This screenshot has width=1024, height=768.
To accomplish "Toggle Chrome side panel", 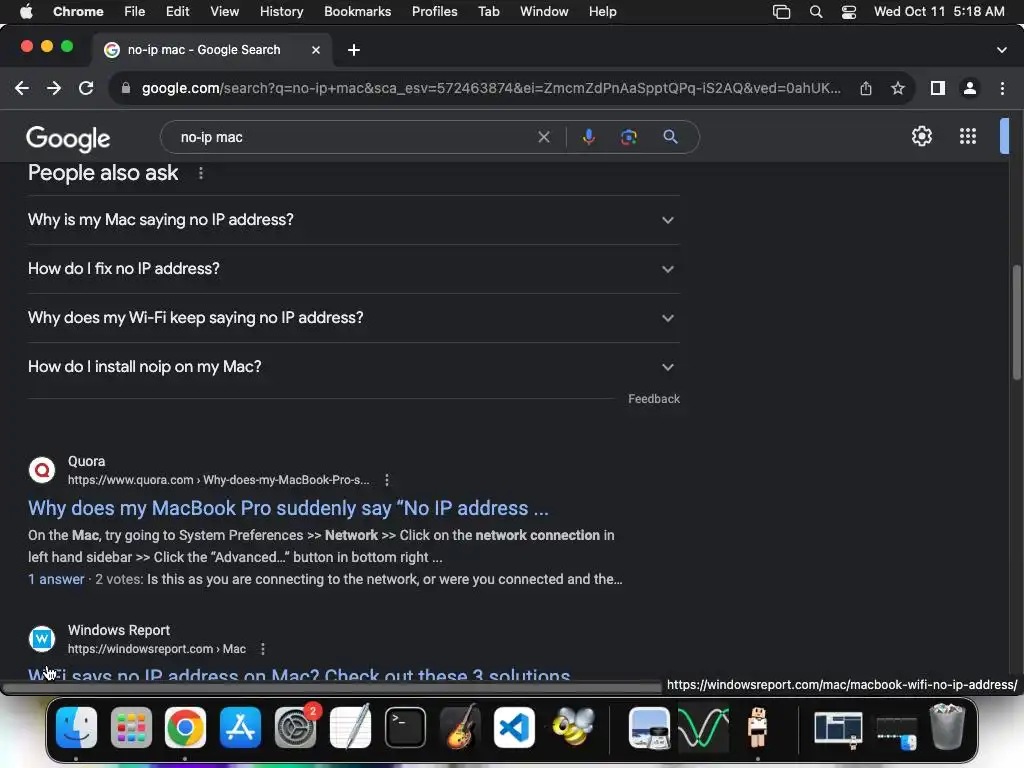I will coord(938,88).
